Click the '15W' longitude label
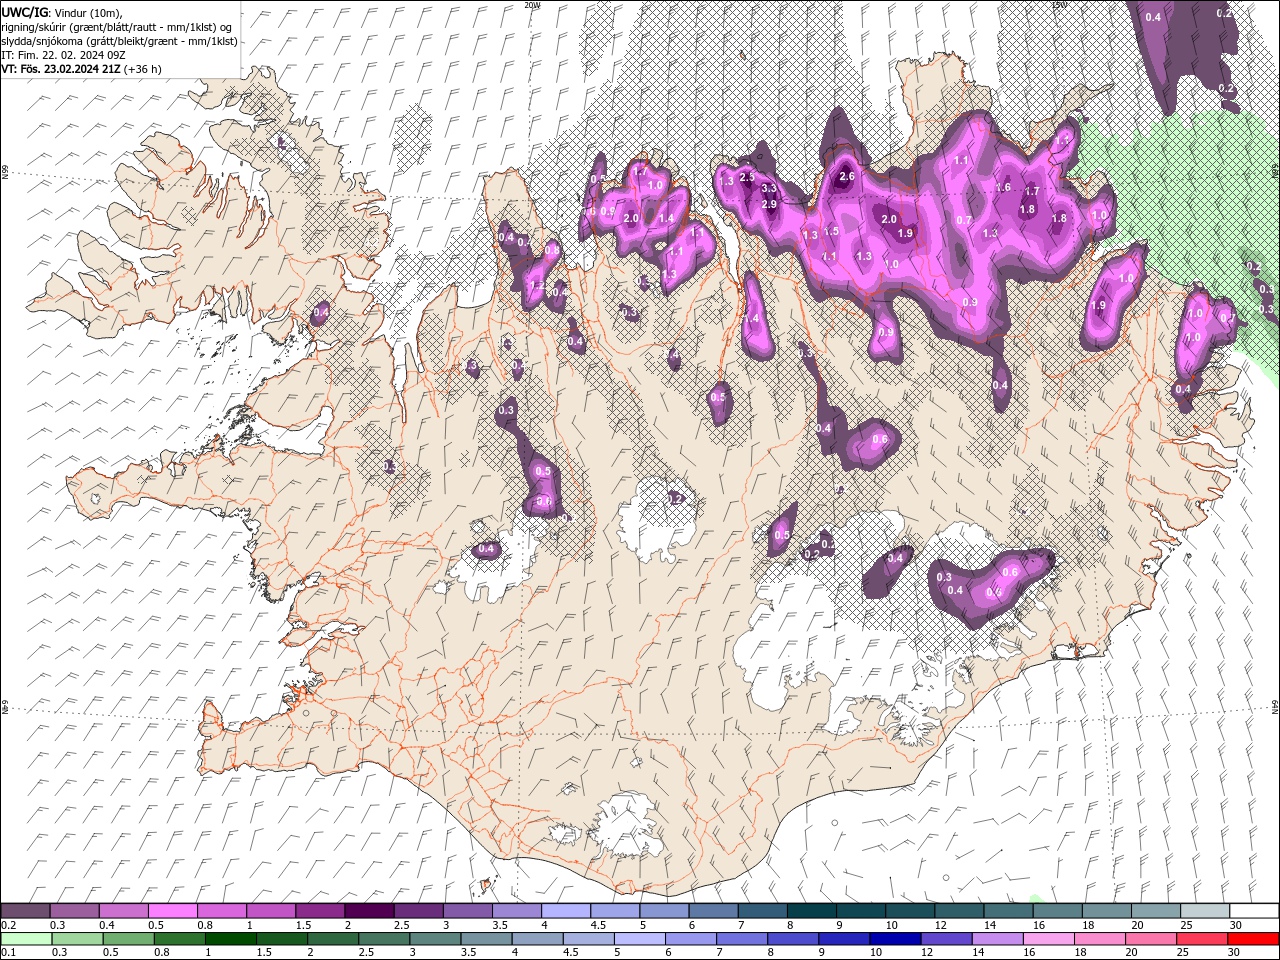The height and width of the screenshot is (960, 1280). pos(1059,5)
